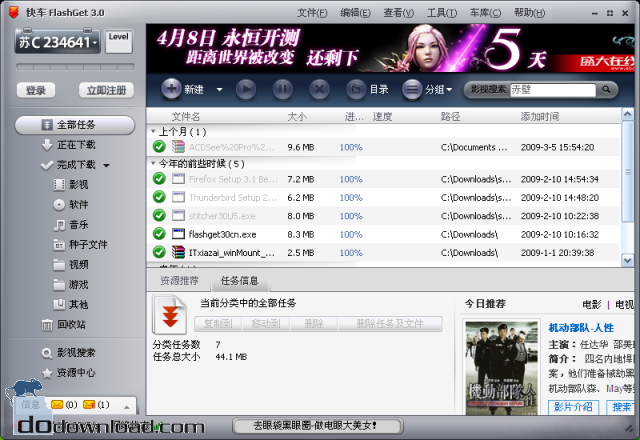The image size is (640, 440).
Task: Select the Thunderbird Setup task
Action: pos(383,197)
